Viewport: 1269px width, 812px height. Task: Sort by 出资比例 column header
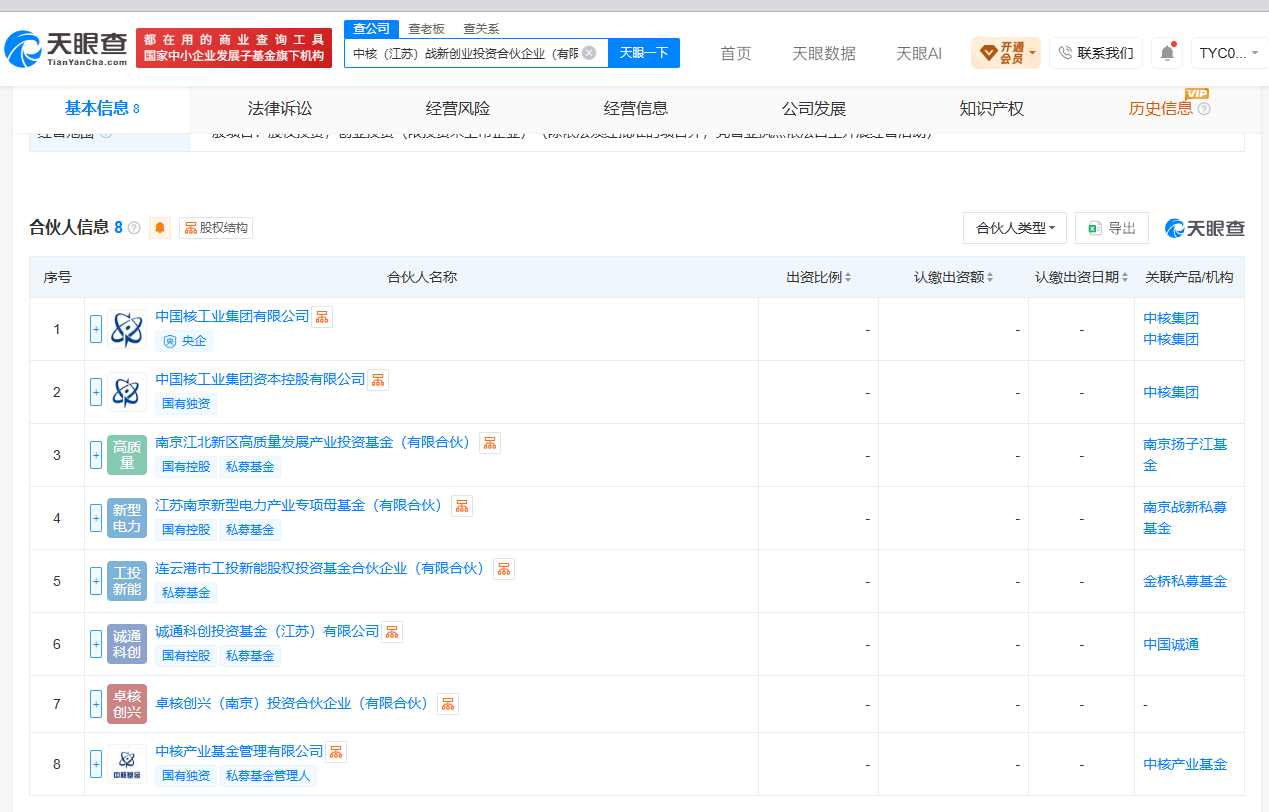(819, 277)
